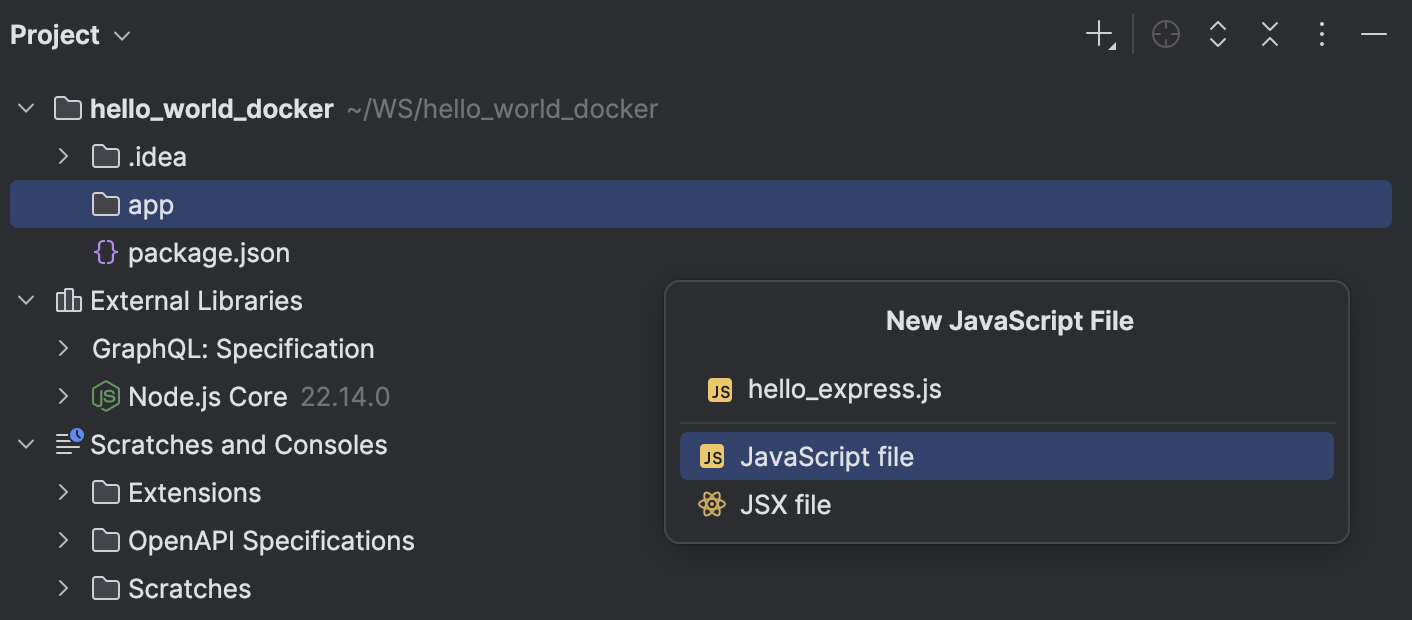
Task: Expand GraphQL: Specification library
Action: click(63, 349)
